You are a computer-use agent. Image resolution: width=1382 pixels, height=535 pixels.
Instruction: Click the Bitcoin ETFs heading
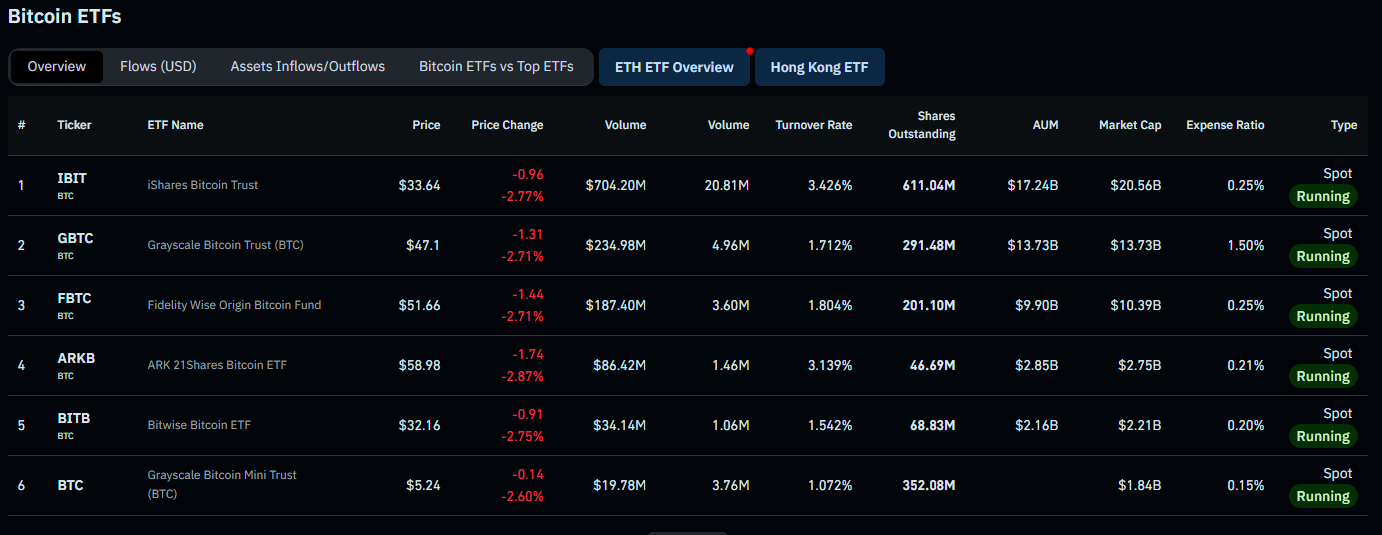coord(64,16)
